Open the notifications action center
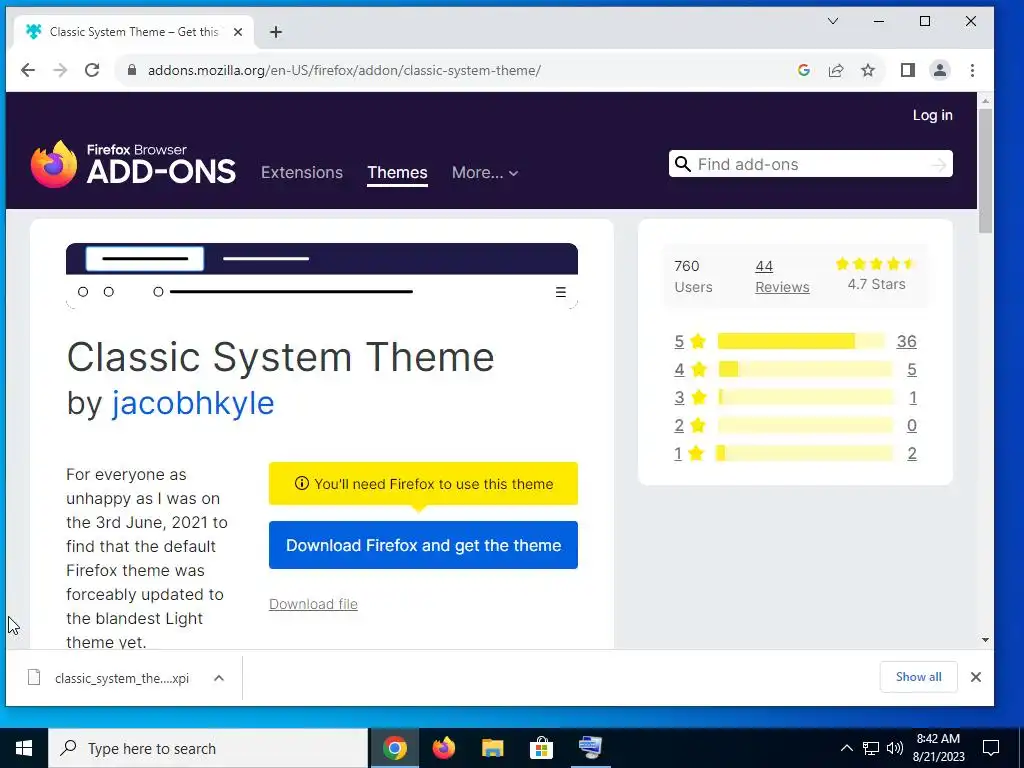 [x=991, y=748]
